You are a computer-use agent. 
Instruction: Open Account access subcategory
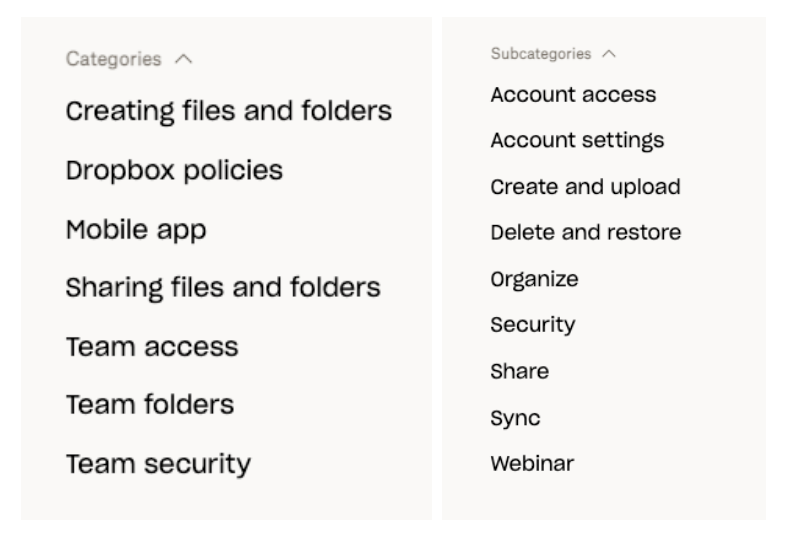pyautogui.click(x=573, y=95)
